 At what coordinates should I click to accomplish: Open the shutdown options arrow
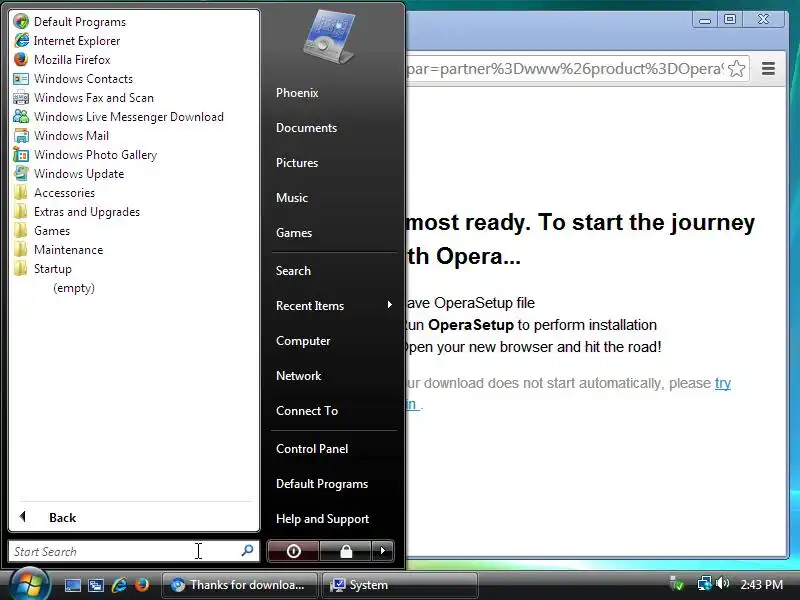(383, 551)
